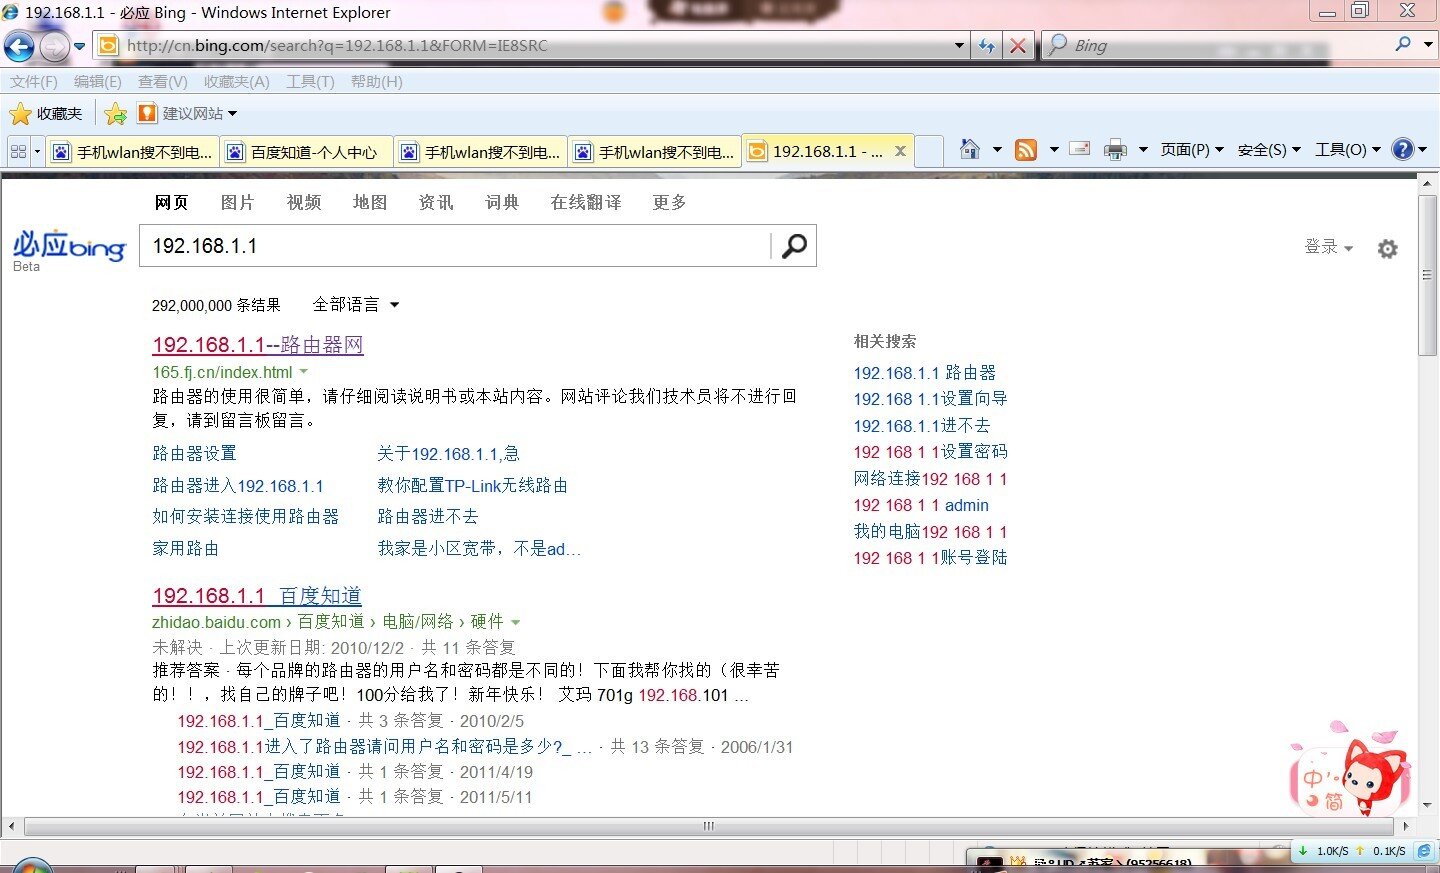This screenshot has width=1440, height=873.
Task: Click the toolbar search magnifier icon
Action: pos(1403,44)
